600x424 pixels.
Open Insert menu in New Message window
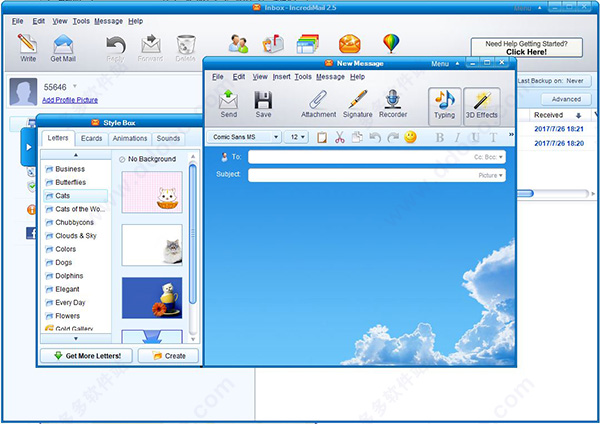pos(282,77)
